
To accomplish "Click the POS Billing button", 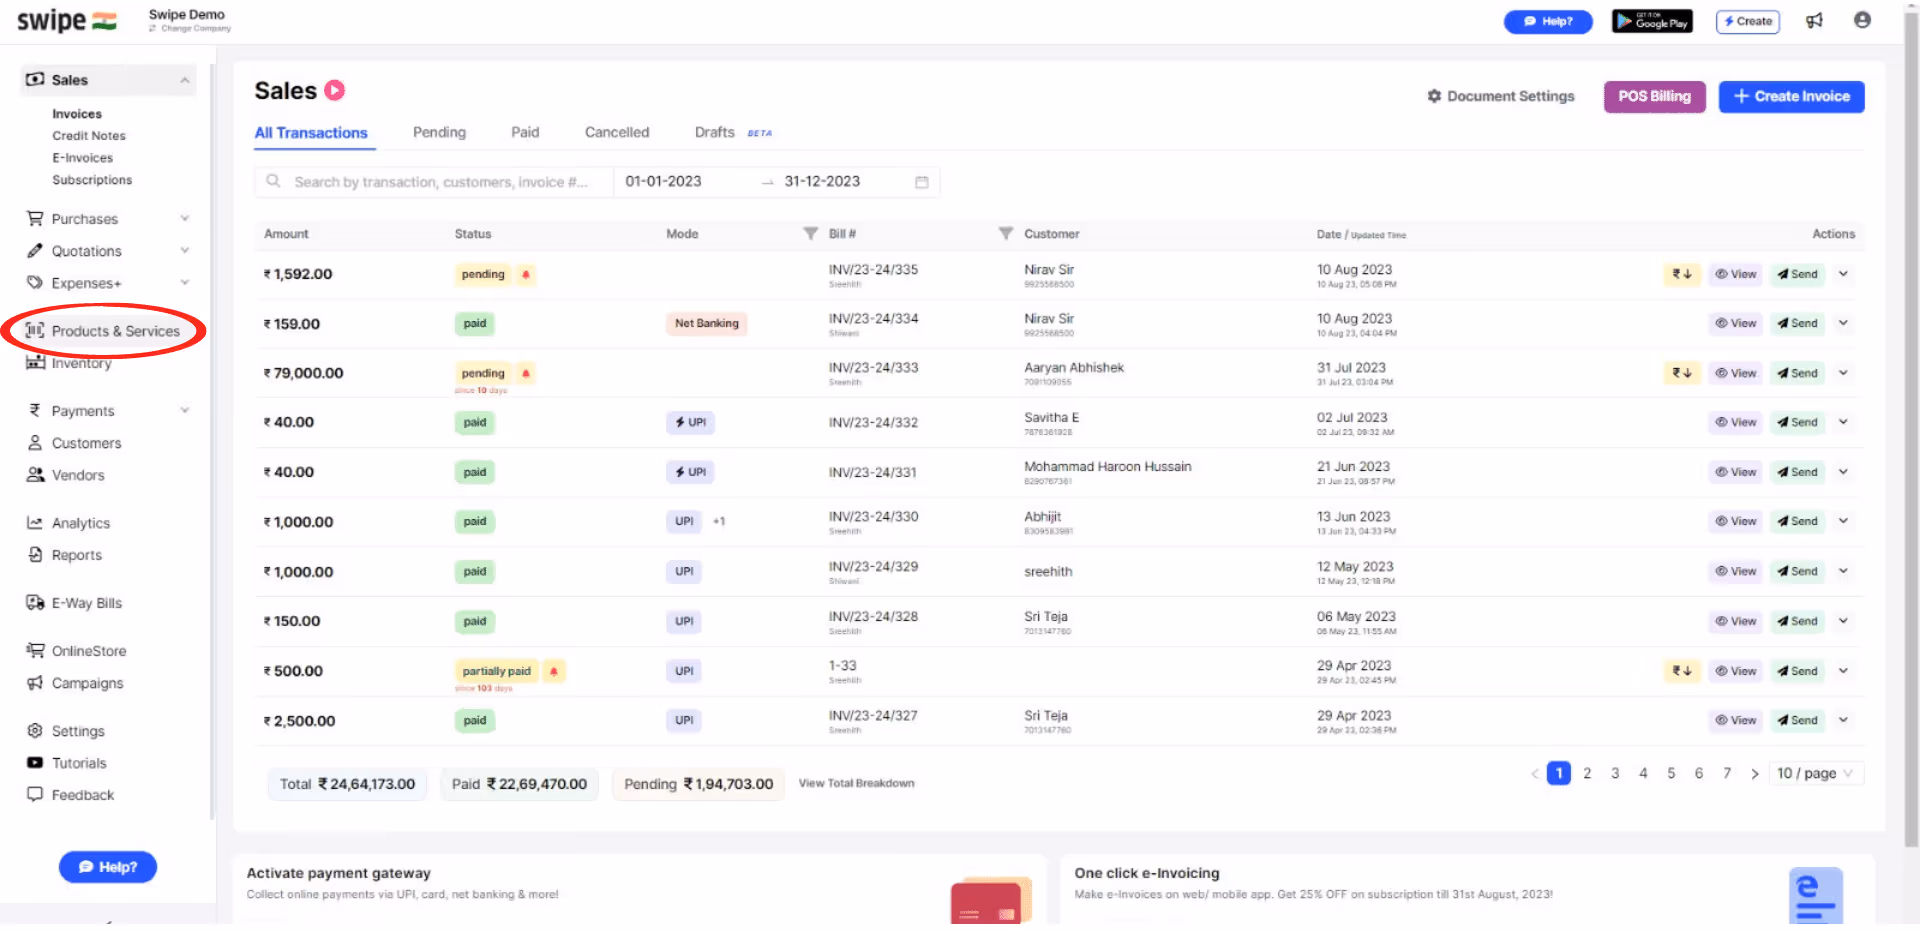I will (1654, 97).
